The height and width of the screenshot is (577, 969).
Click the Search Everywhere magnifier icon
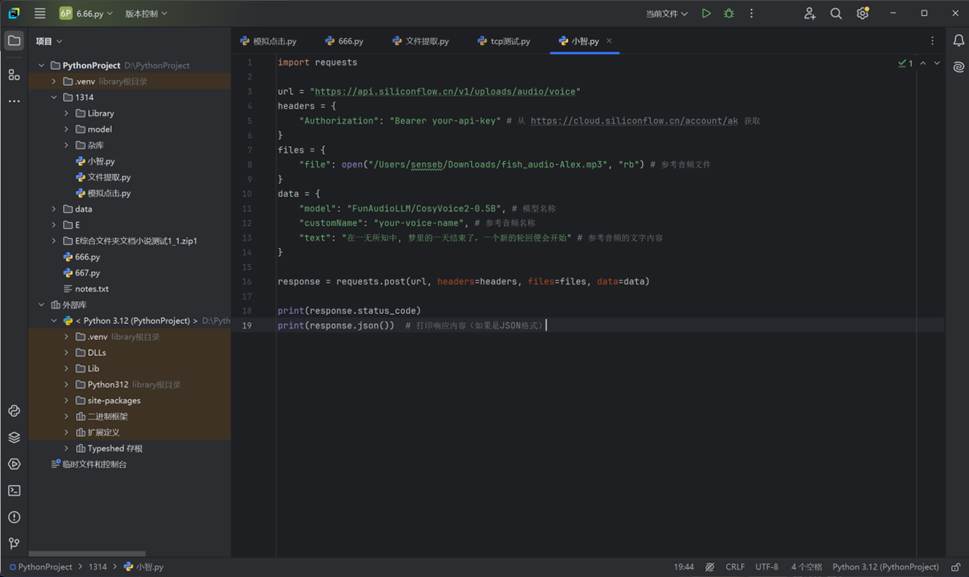click(x=836, y=14)
